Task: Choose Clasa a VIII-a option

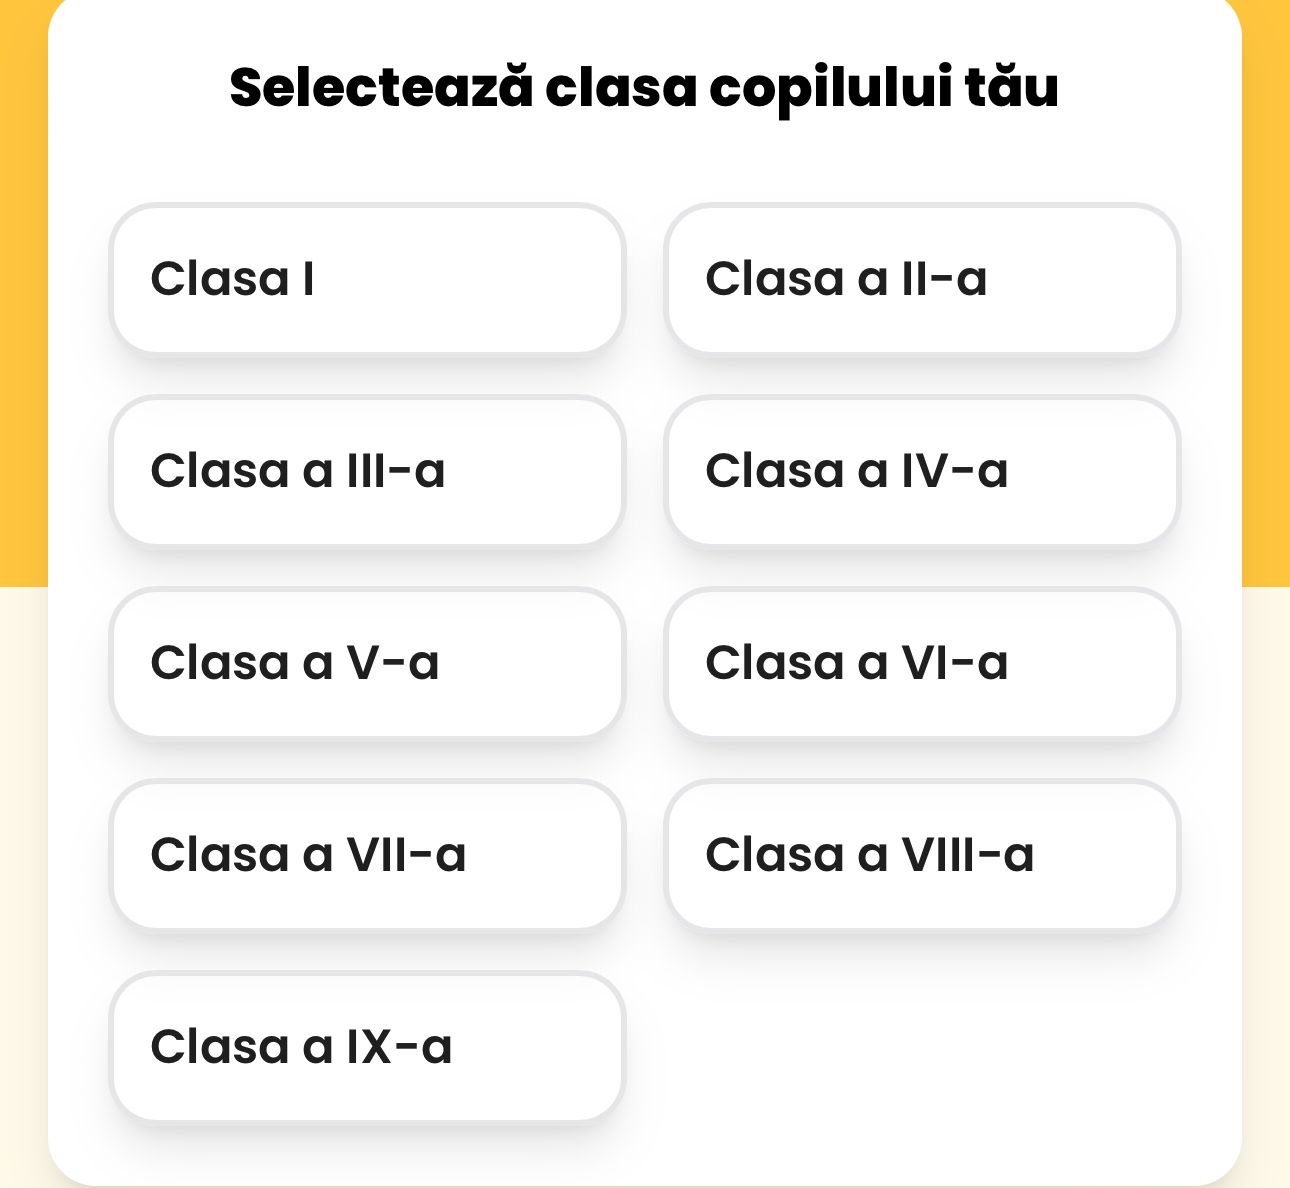Action: click(922, 855)
